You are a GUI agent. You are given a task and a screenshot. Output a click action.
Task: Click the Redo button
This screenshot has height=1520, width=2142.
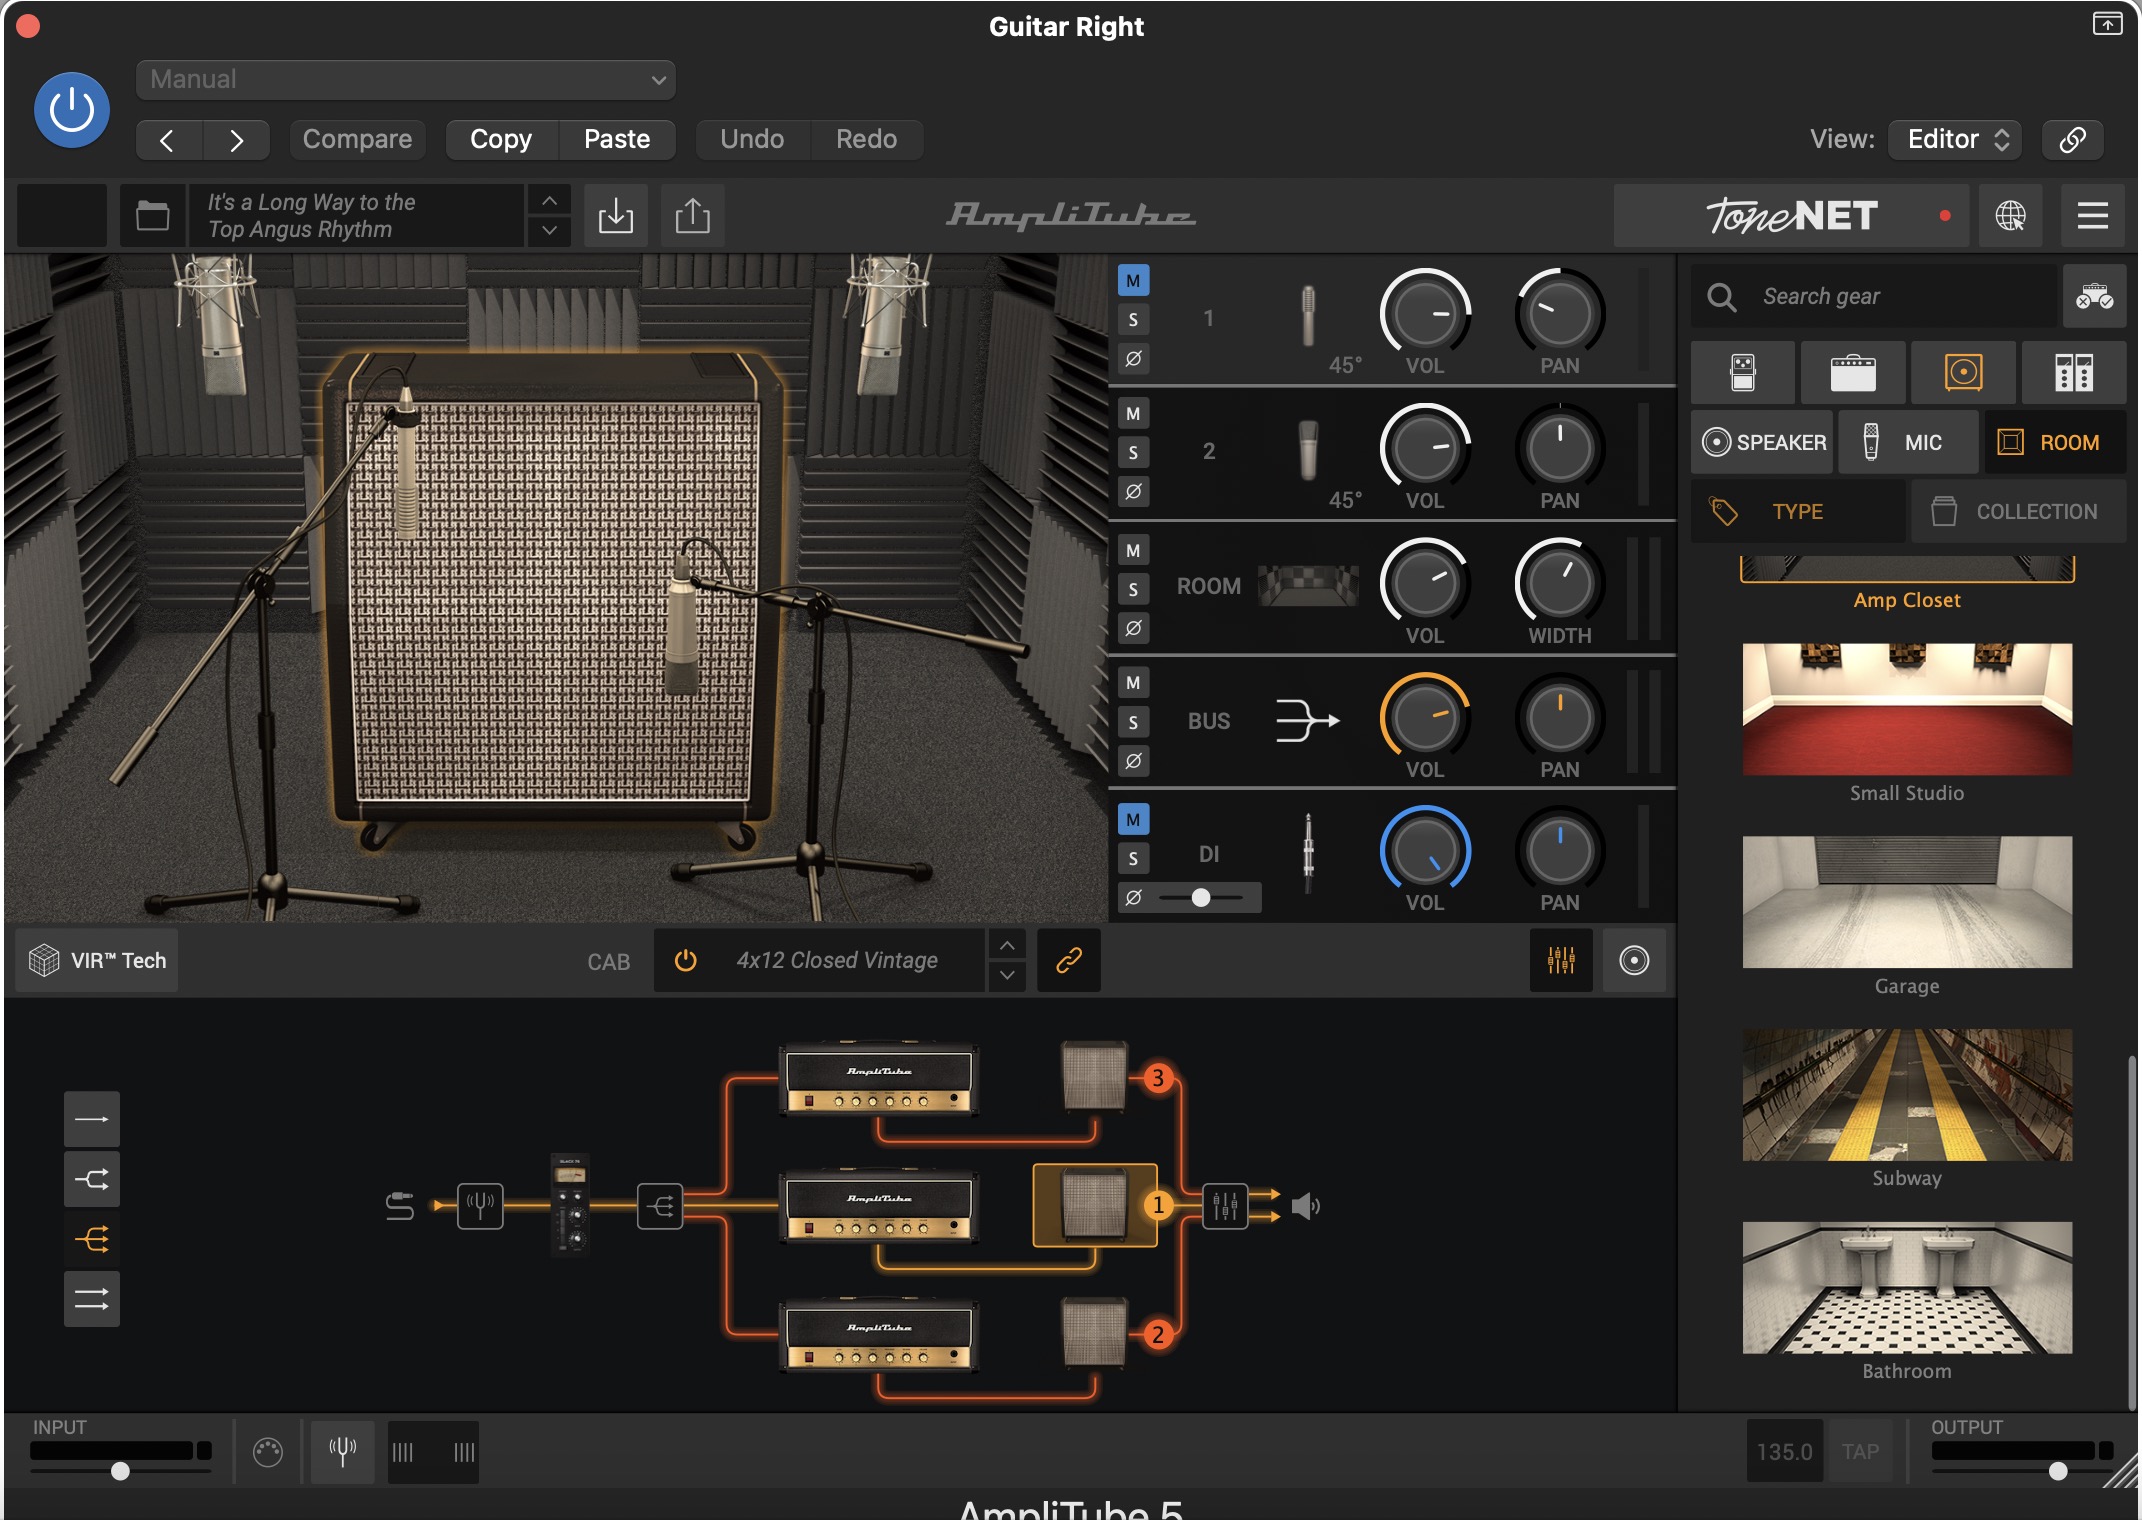(866, 139)
